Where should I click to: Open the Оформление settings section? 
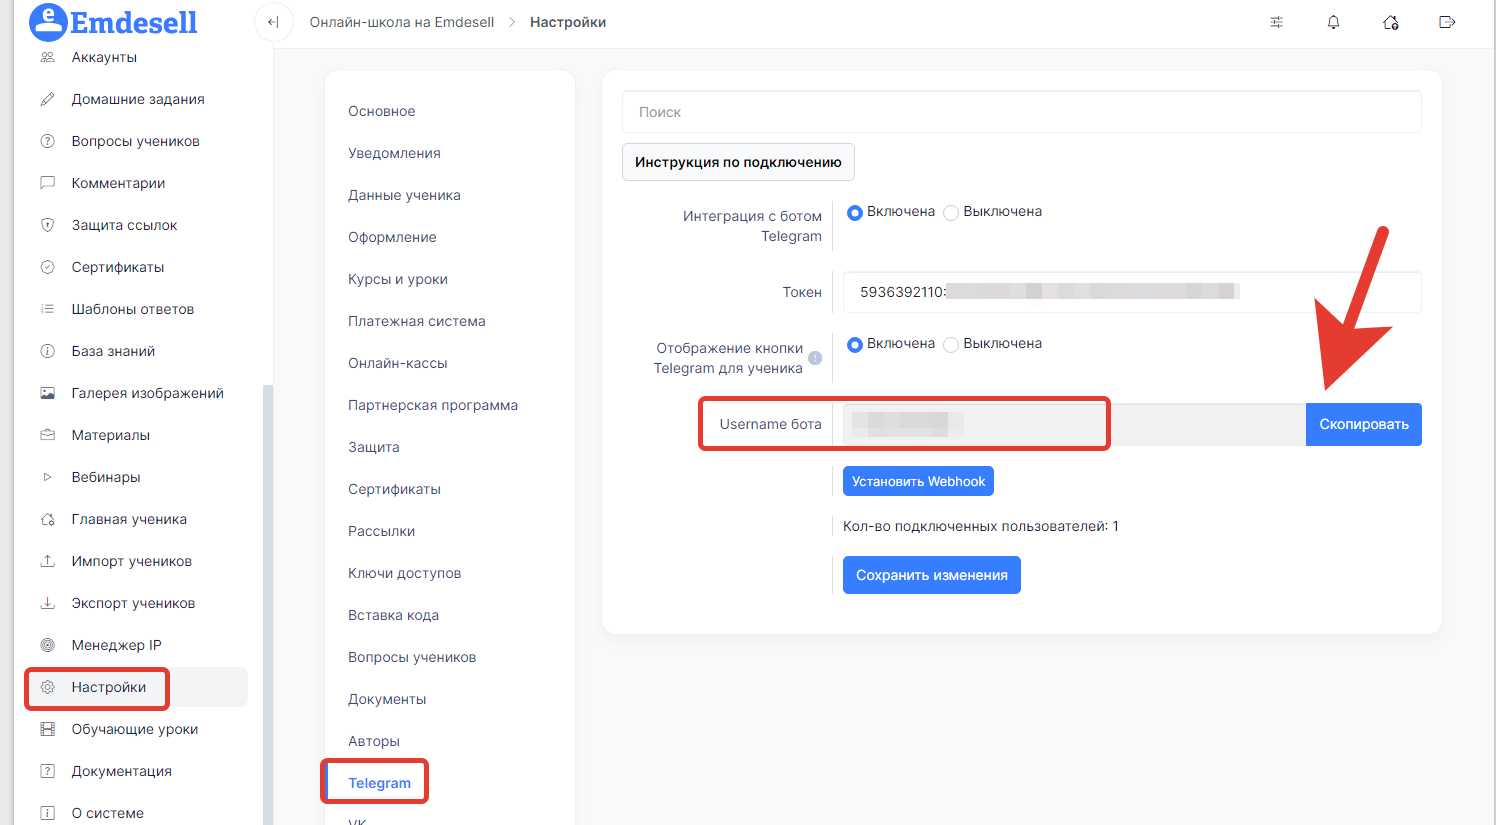click(x=392, y=237)
